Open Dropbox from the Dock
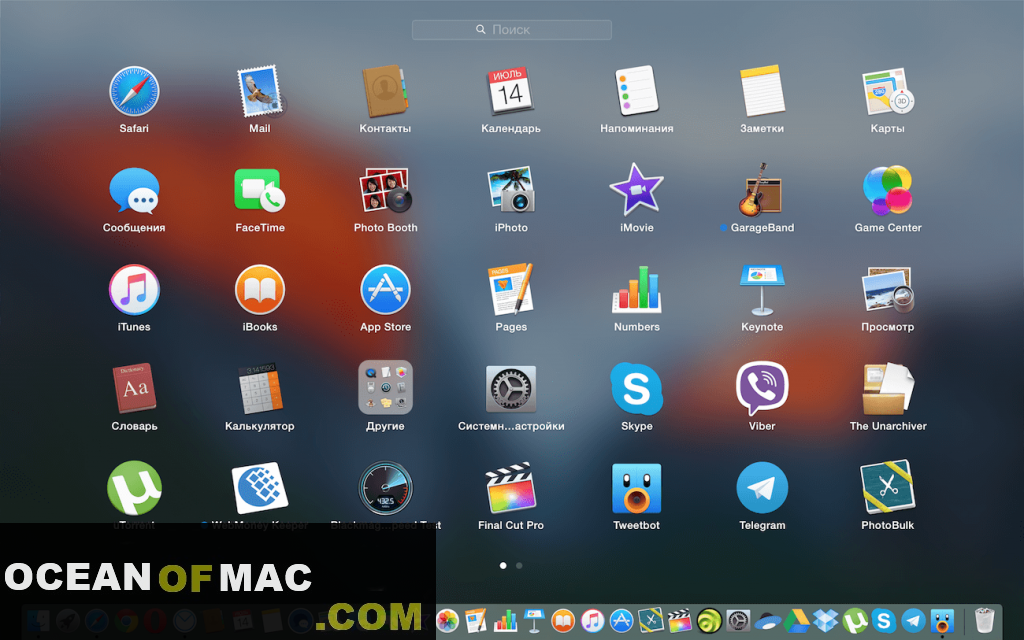 click(825, 620)
